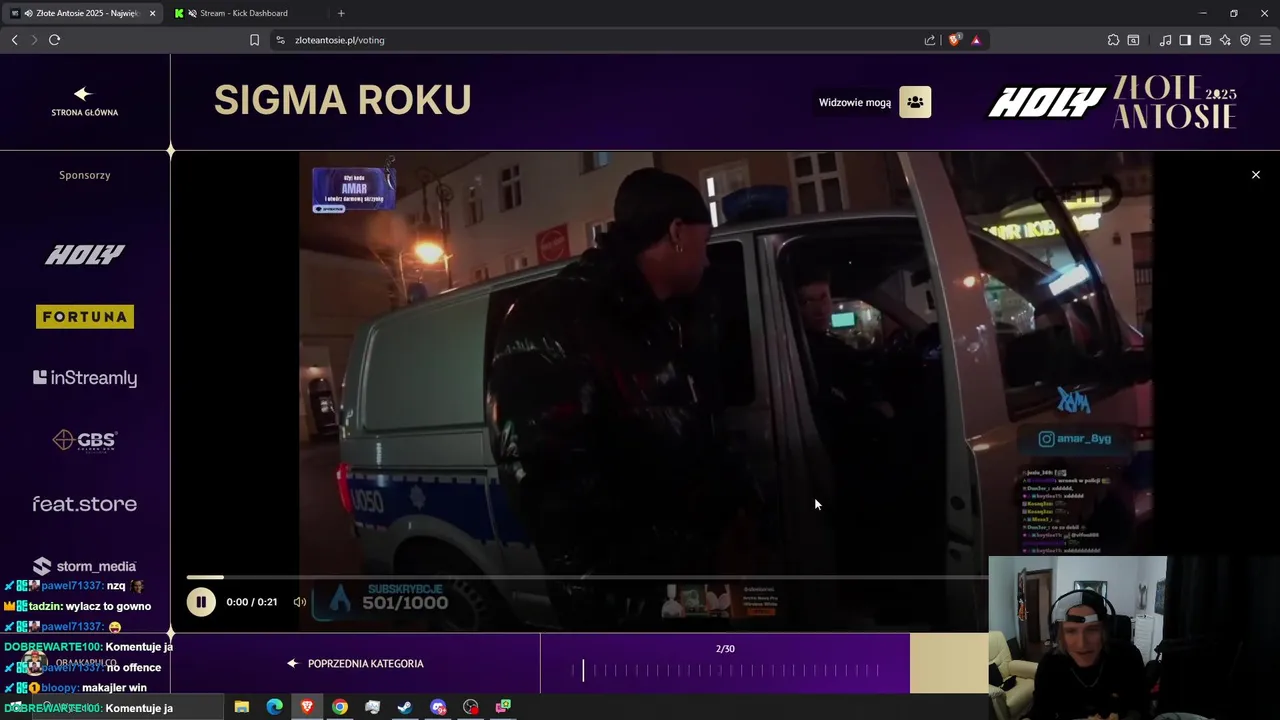The height and width of the screenshot is (720, 1280).
Task: Open the browser hamburger menu
Action: click(1265, 40)
